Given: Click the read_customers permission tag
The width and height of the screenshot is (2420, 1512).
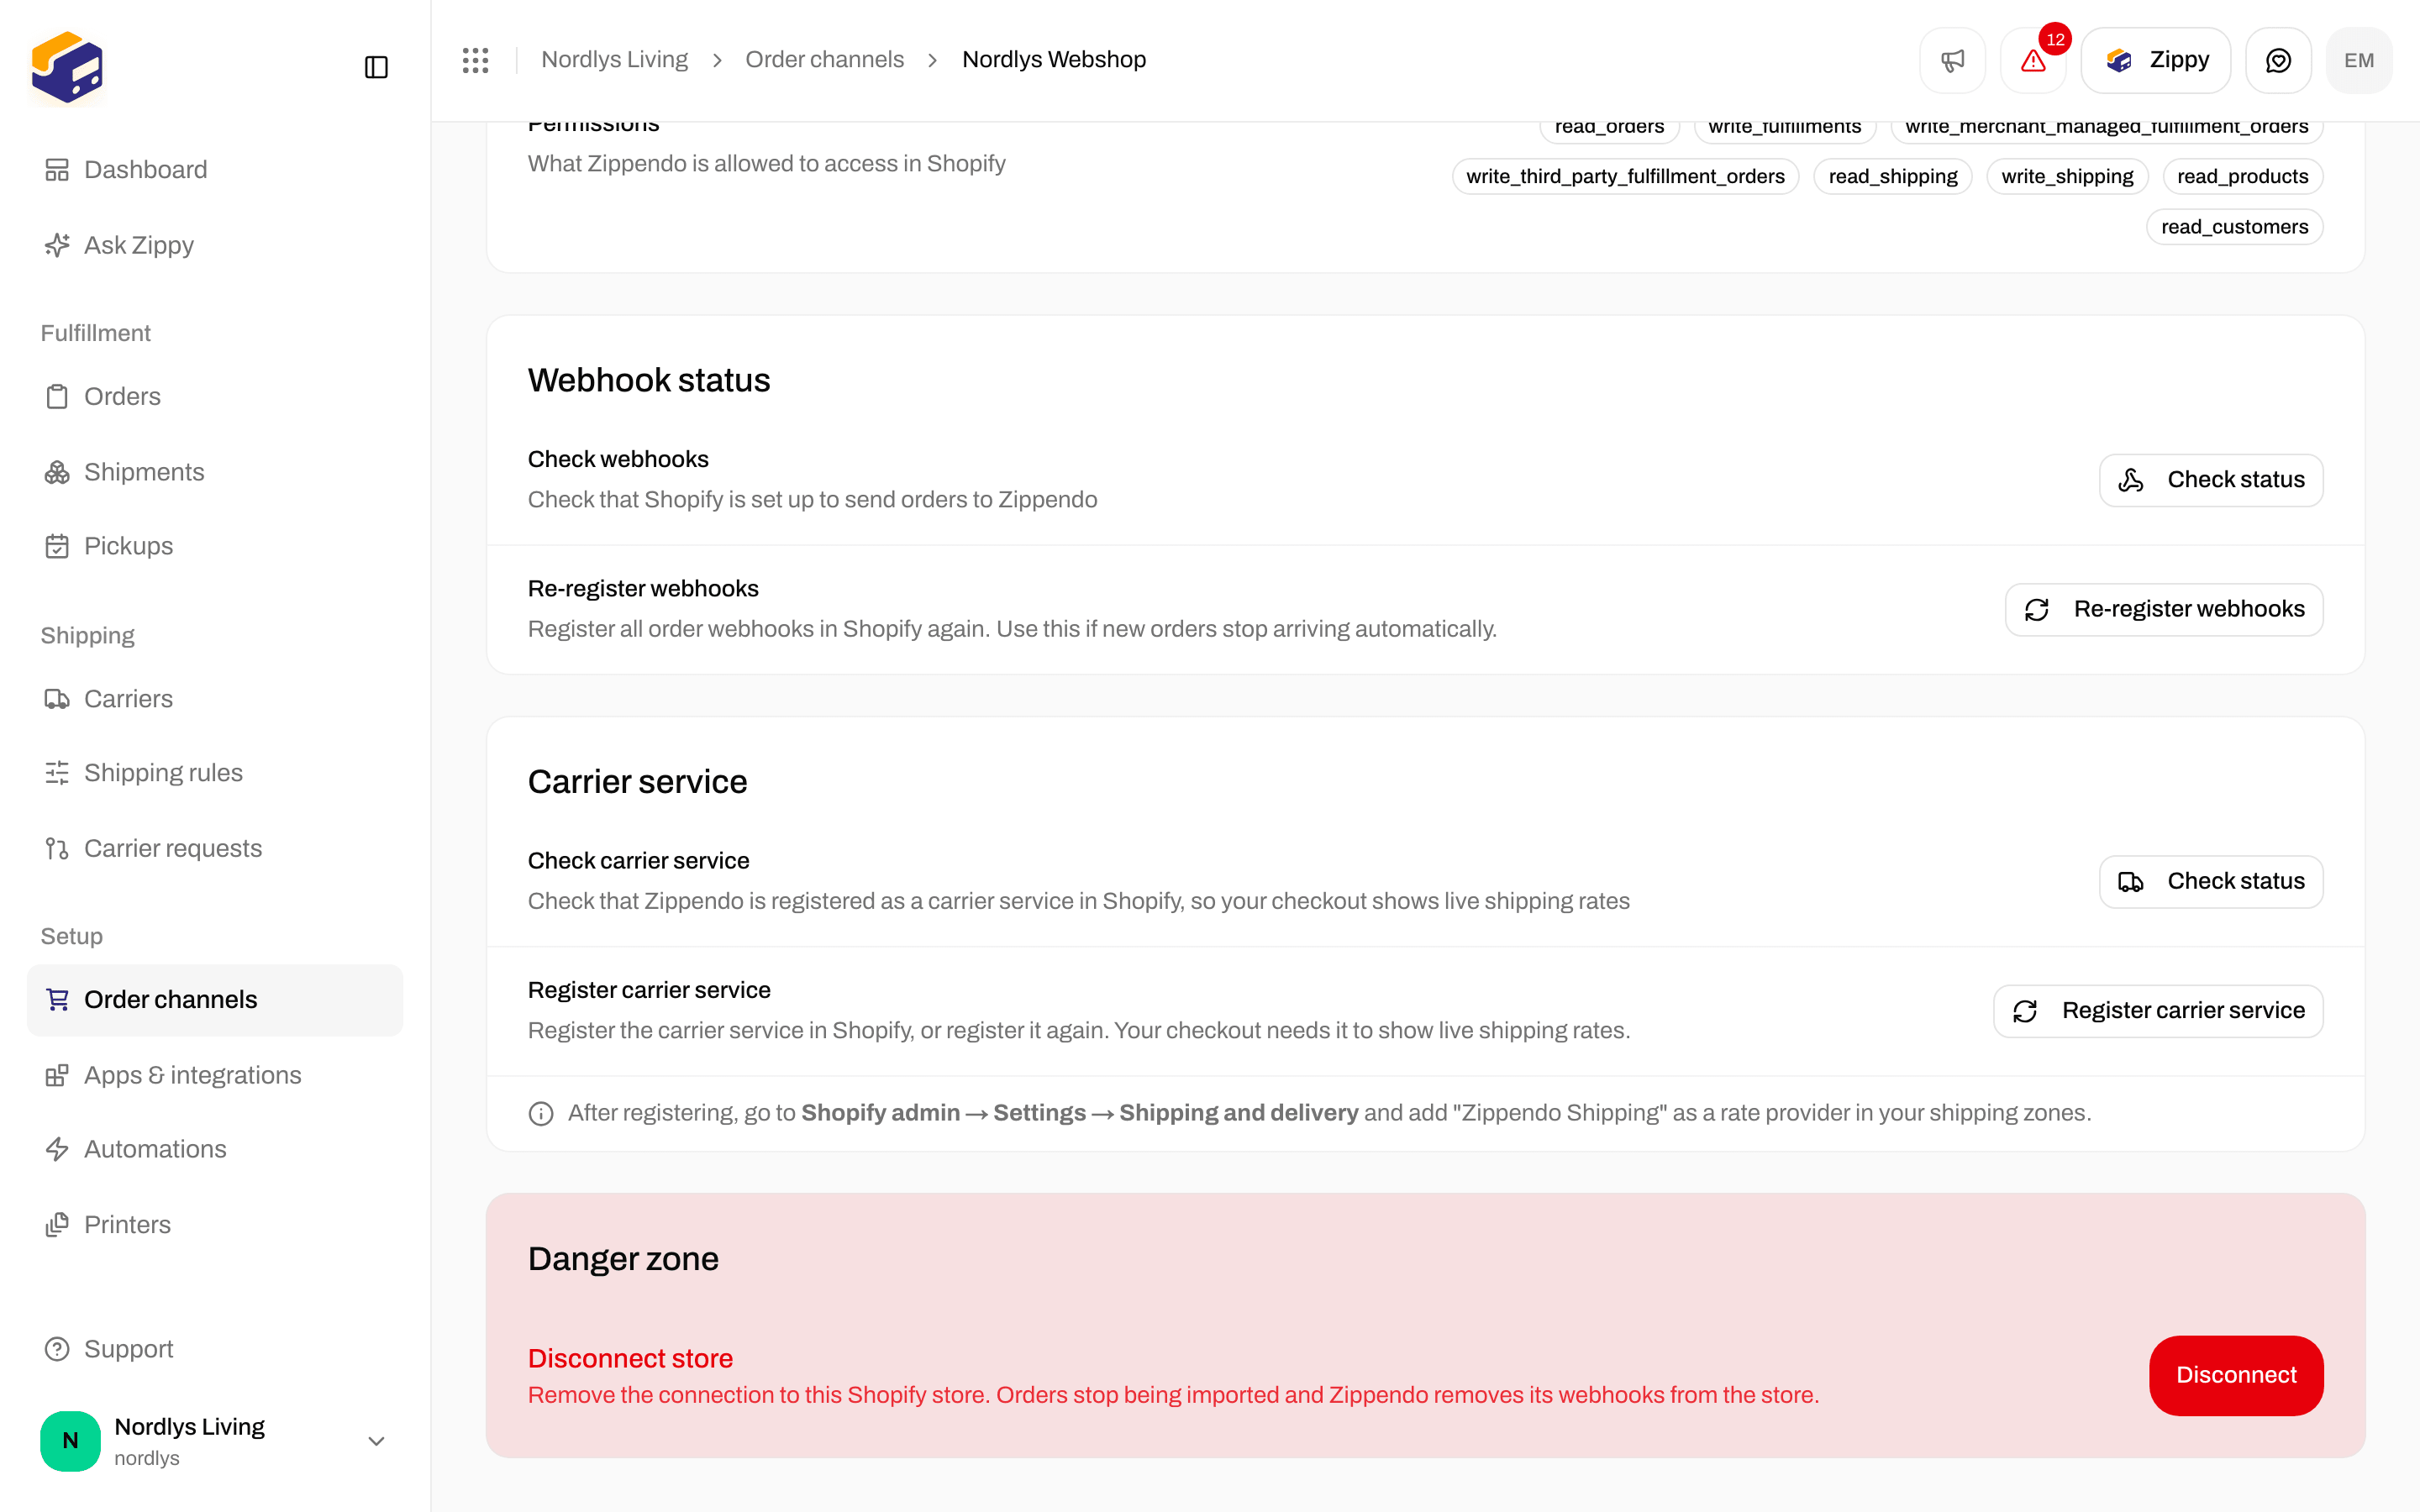Looking at the screenshot, I should click(x=2235, y=227).
